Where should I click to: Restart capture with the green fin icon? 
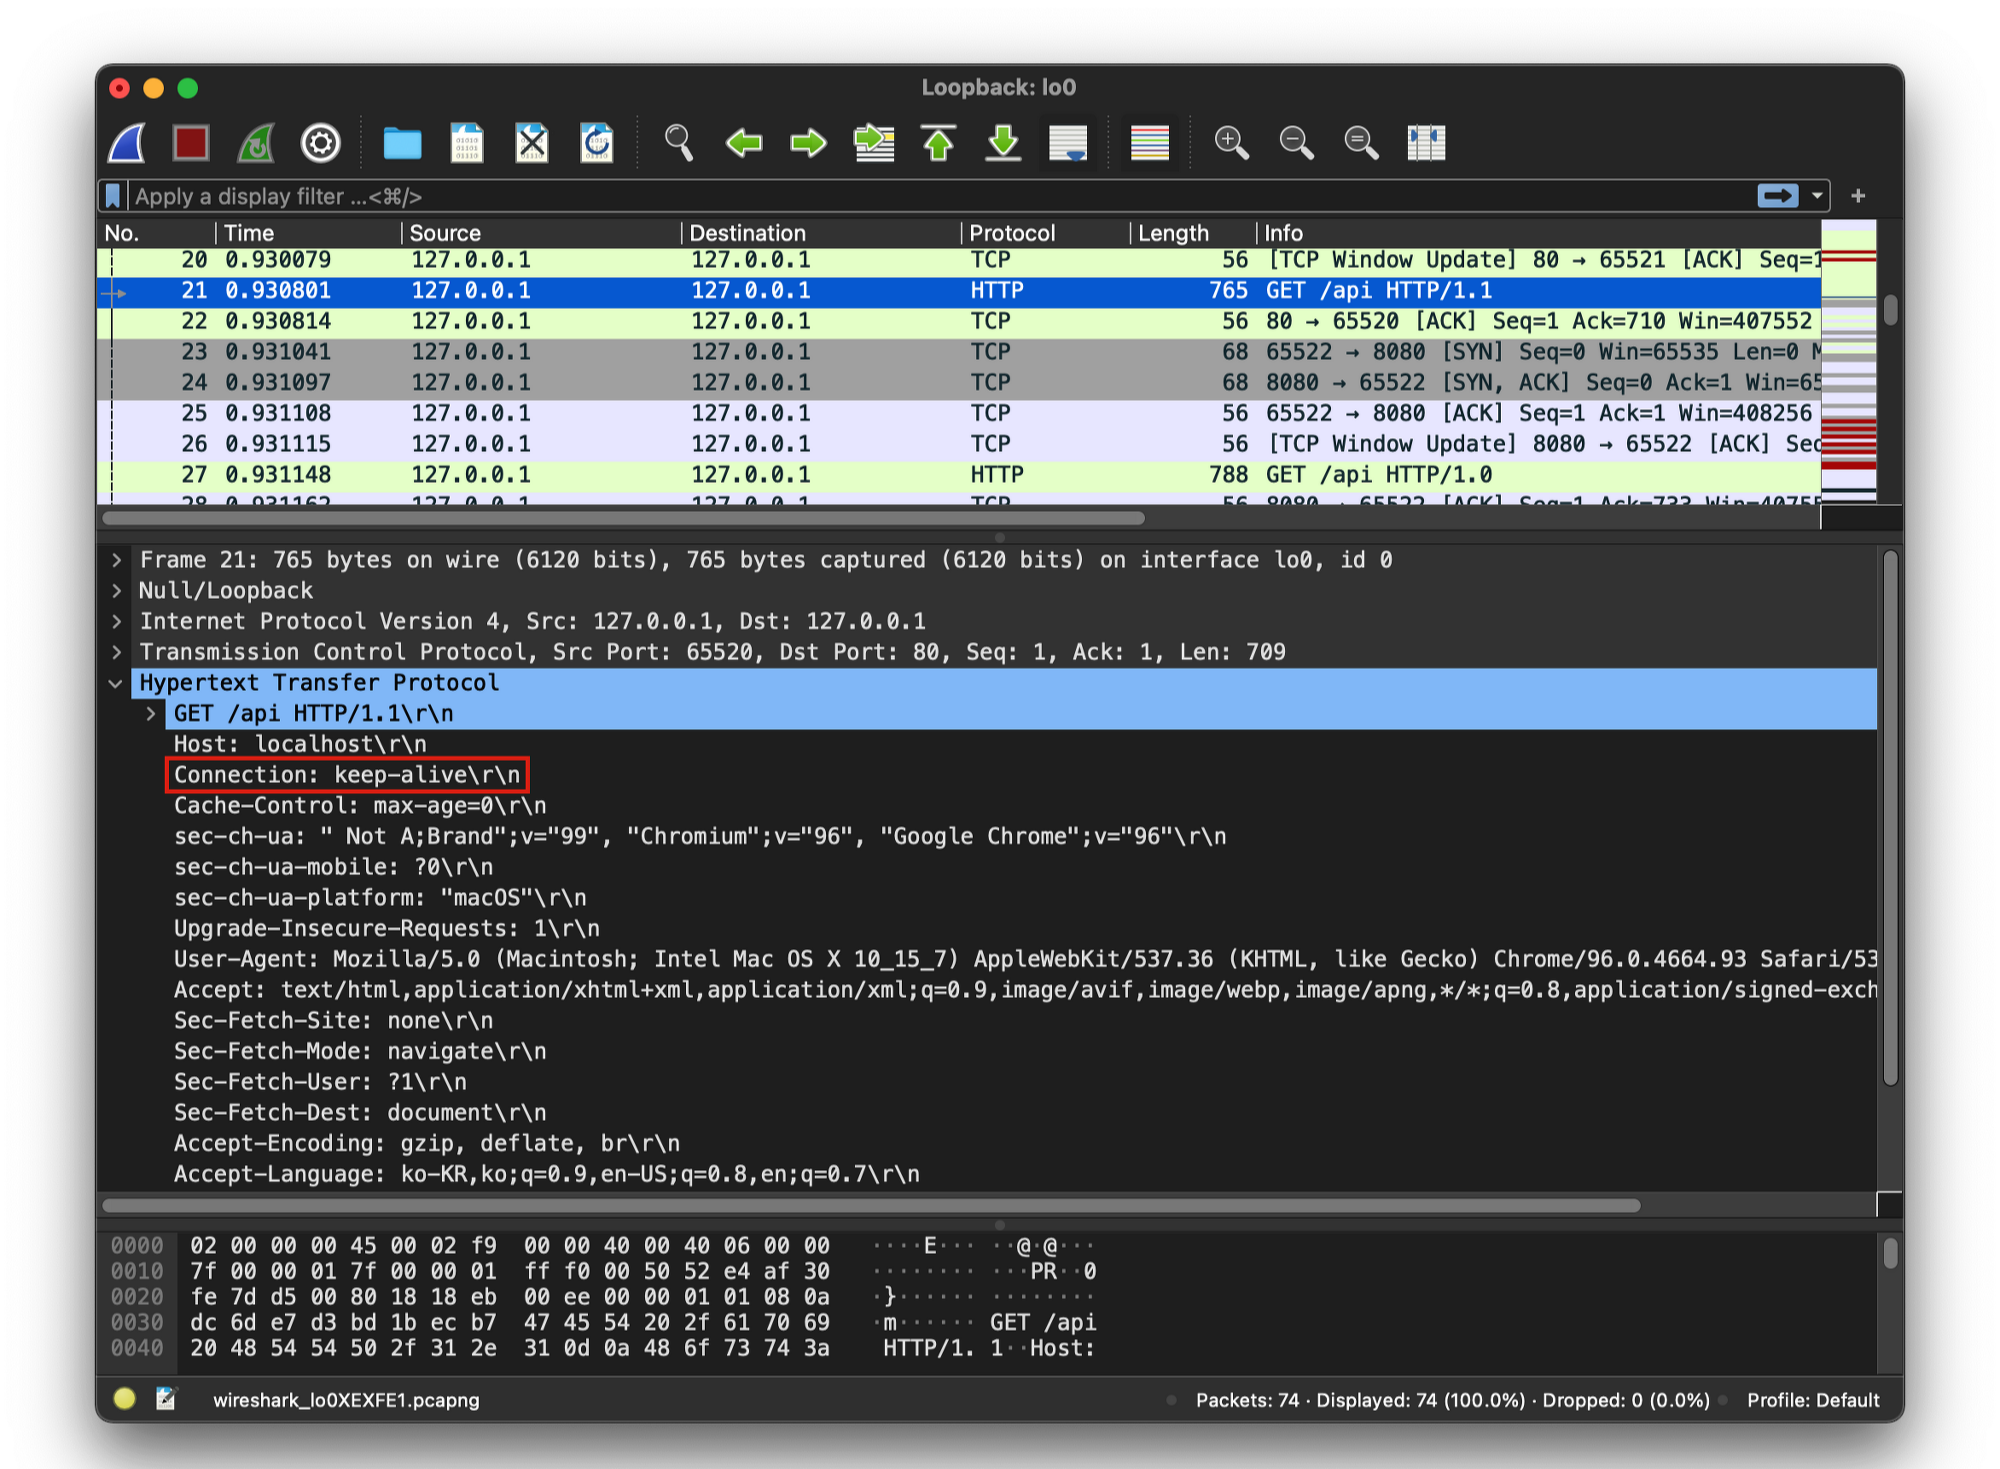(256, 143)
